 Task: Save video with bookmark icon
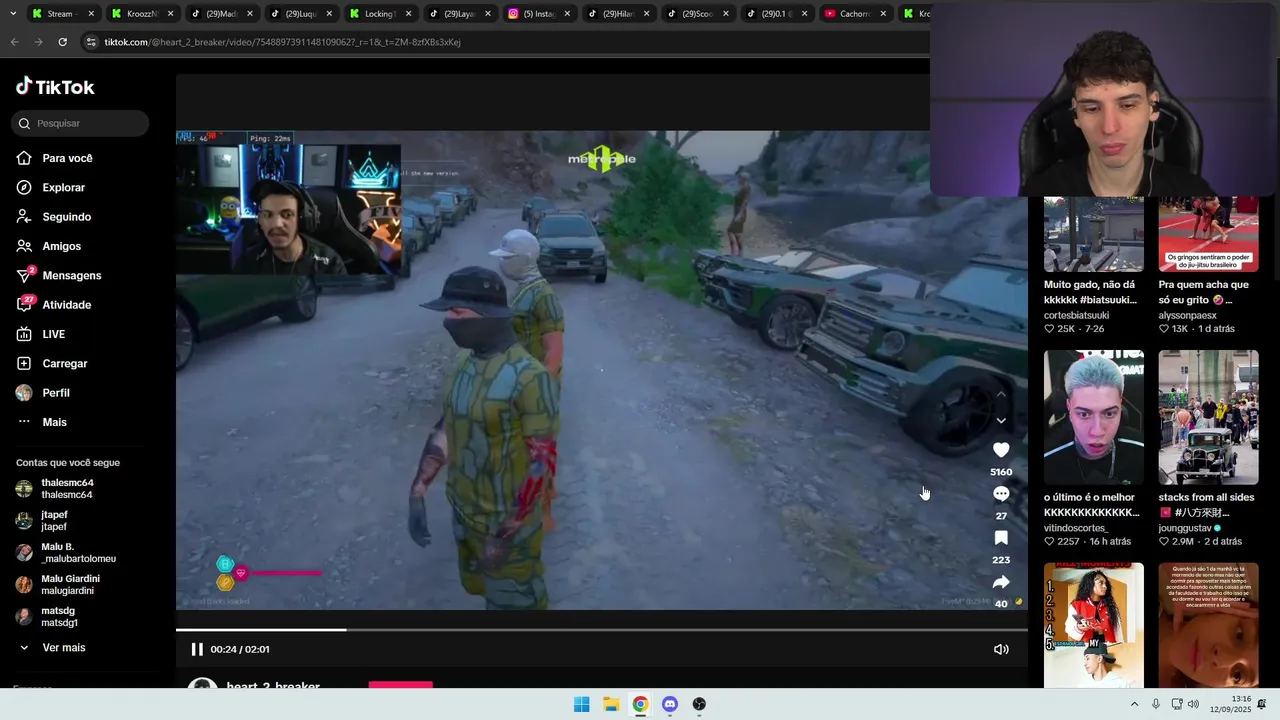[x=1001, y=538]
